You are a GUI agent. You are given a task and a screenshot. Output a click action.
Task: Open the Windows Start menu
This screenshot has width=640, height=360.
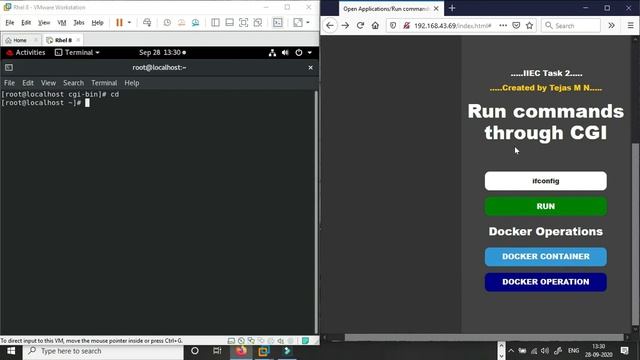pos(11,351)
